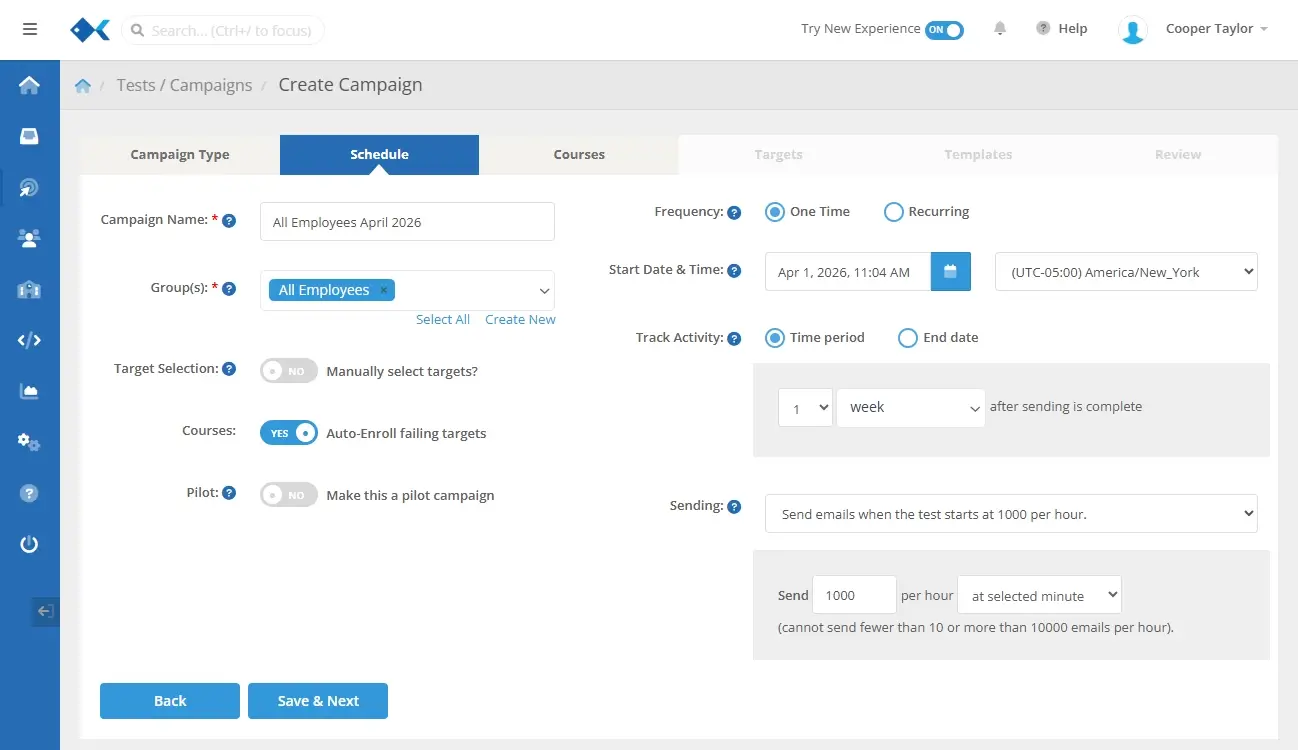Screen dimensions: 1298x750
Task: Click the notification bell icon
Action: [x=1000, y=29]
